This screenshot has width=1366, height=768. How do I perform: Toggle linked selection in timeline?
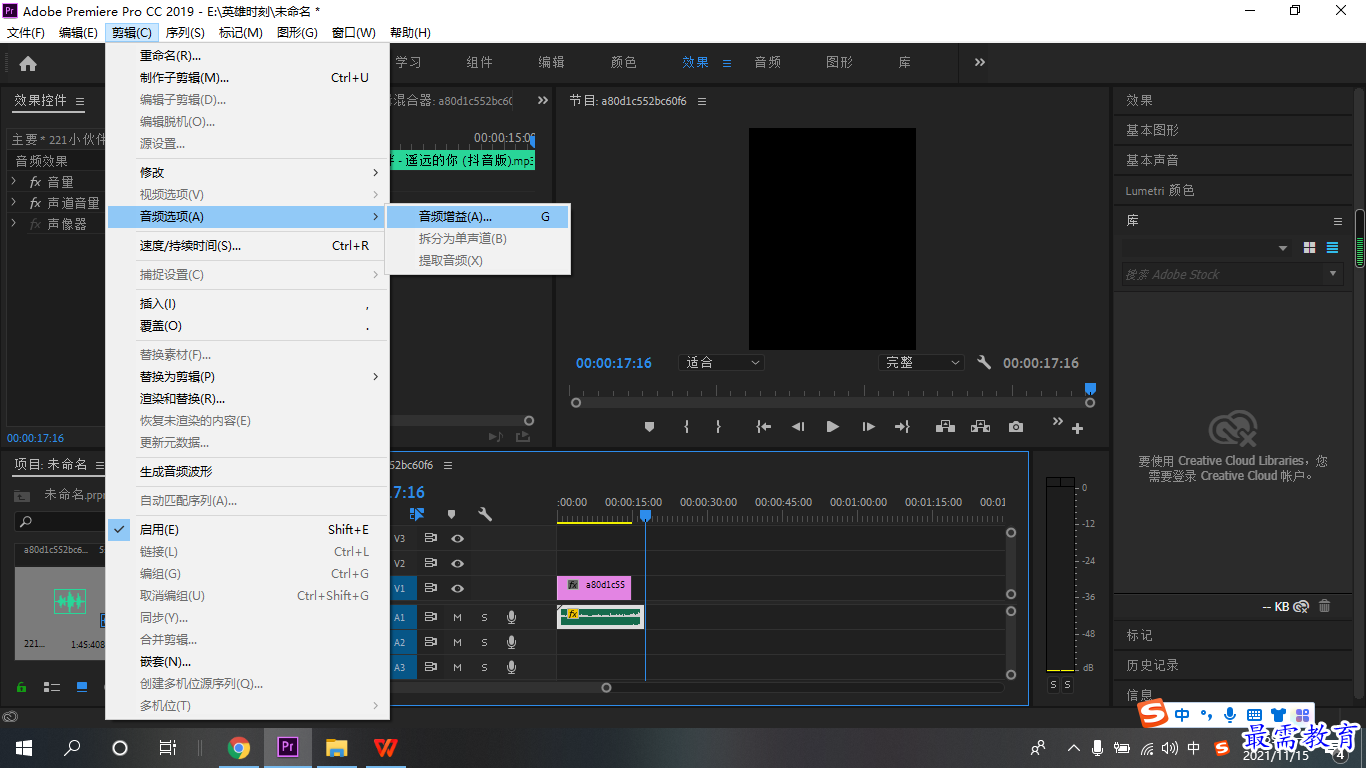(x=417, y=514)
